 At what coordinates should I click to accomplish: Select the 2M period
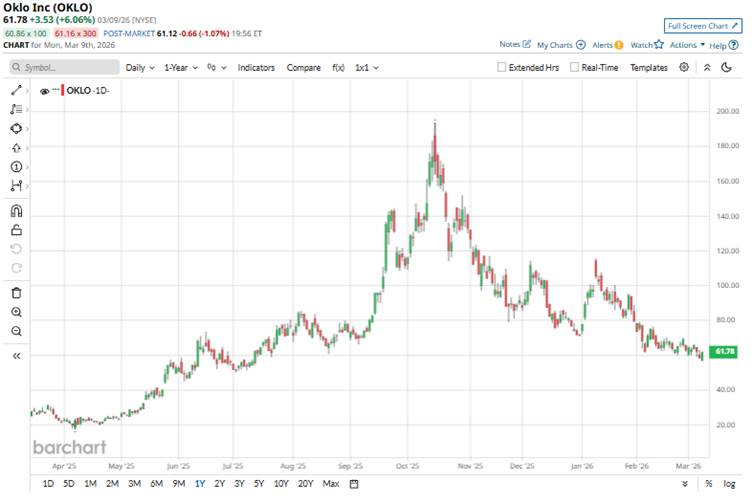[112, 484]
